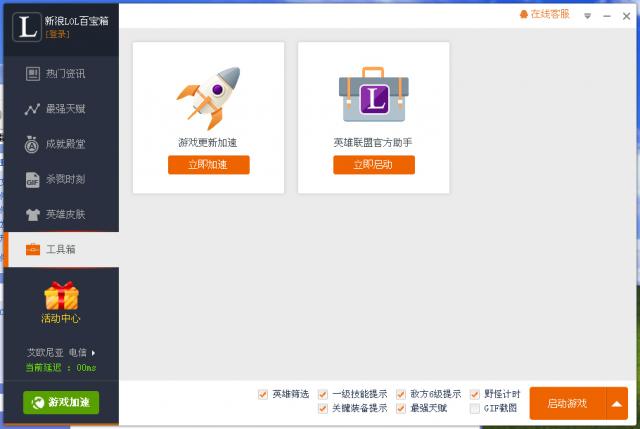Viewport: 640px width, 429px height.
Task: Click the 成就殿堂 medal icon in sidebar
Action: tap(32, 144)
